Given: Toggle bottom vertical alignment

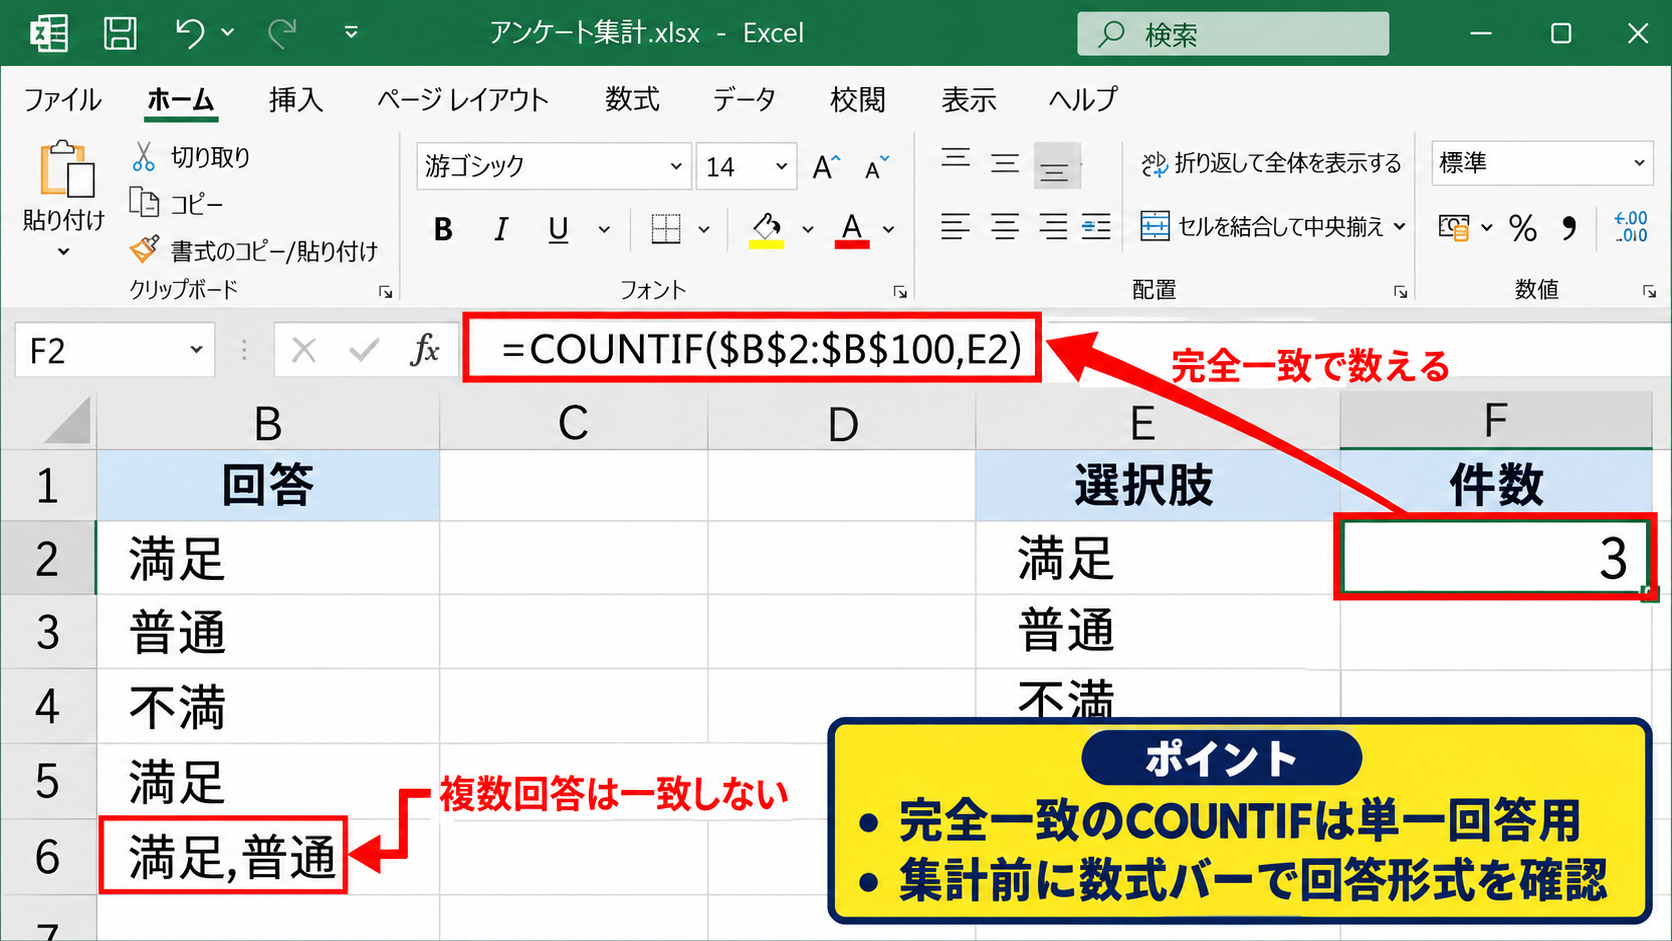Looking at the screenshot, I should (x=1056, y=165).
